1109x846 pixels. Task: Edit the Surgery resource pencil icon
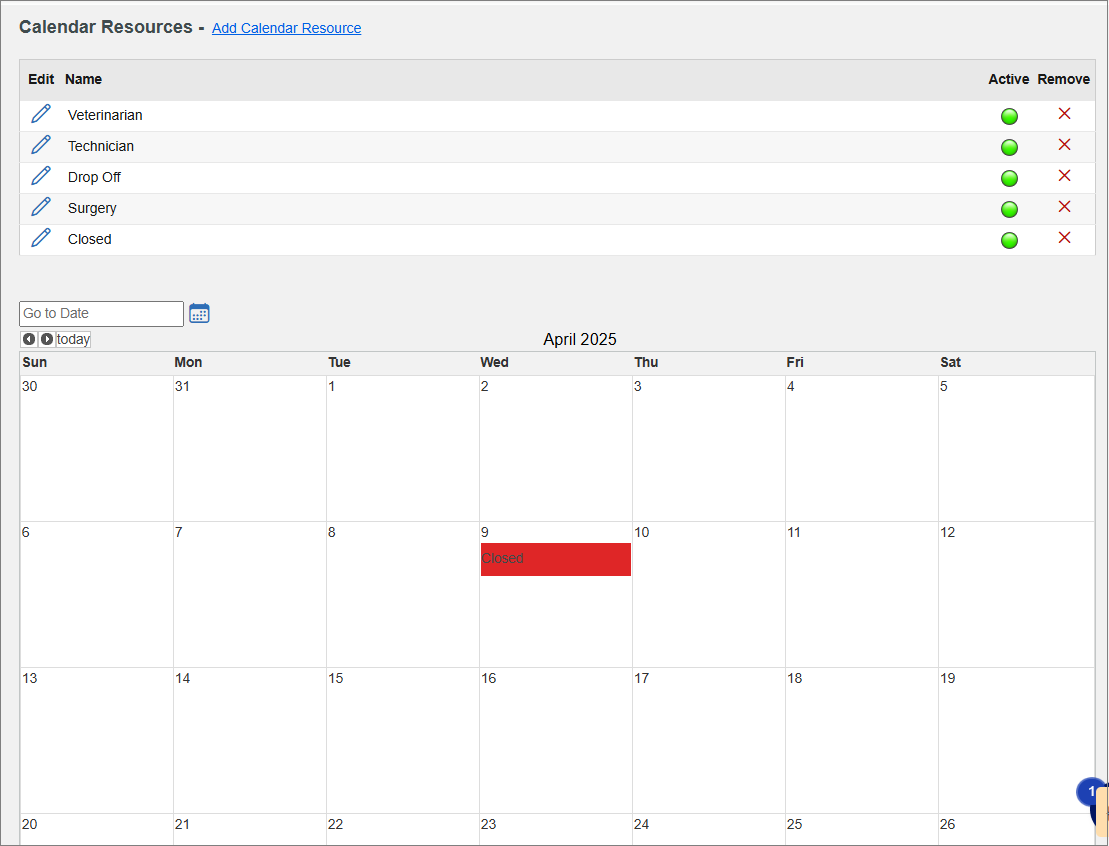(41, 207)
